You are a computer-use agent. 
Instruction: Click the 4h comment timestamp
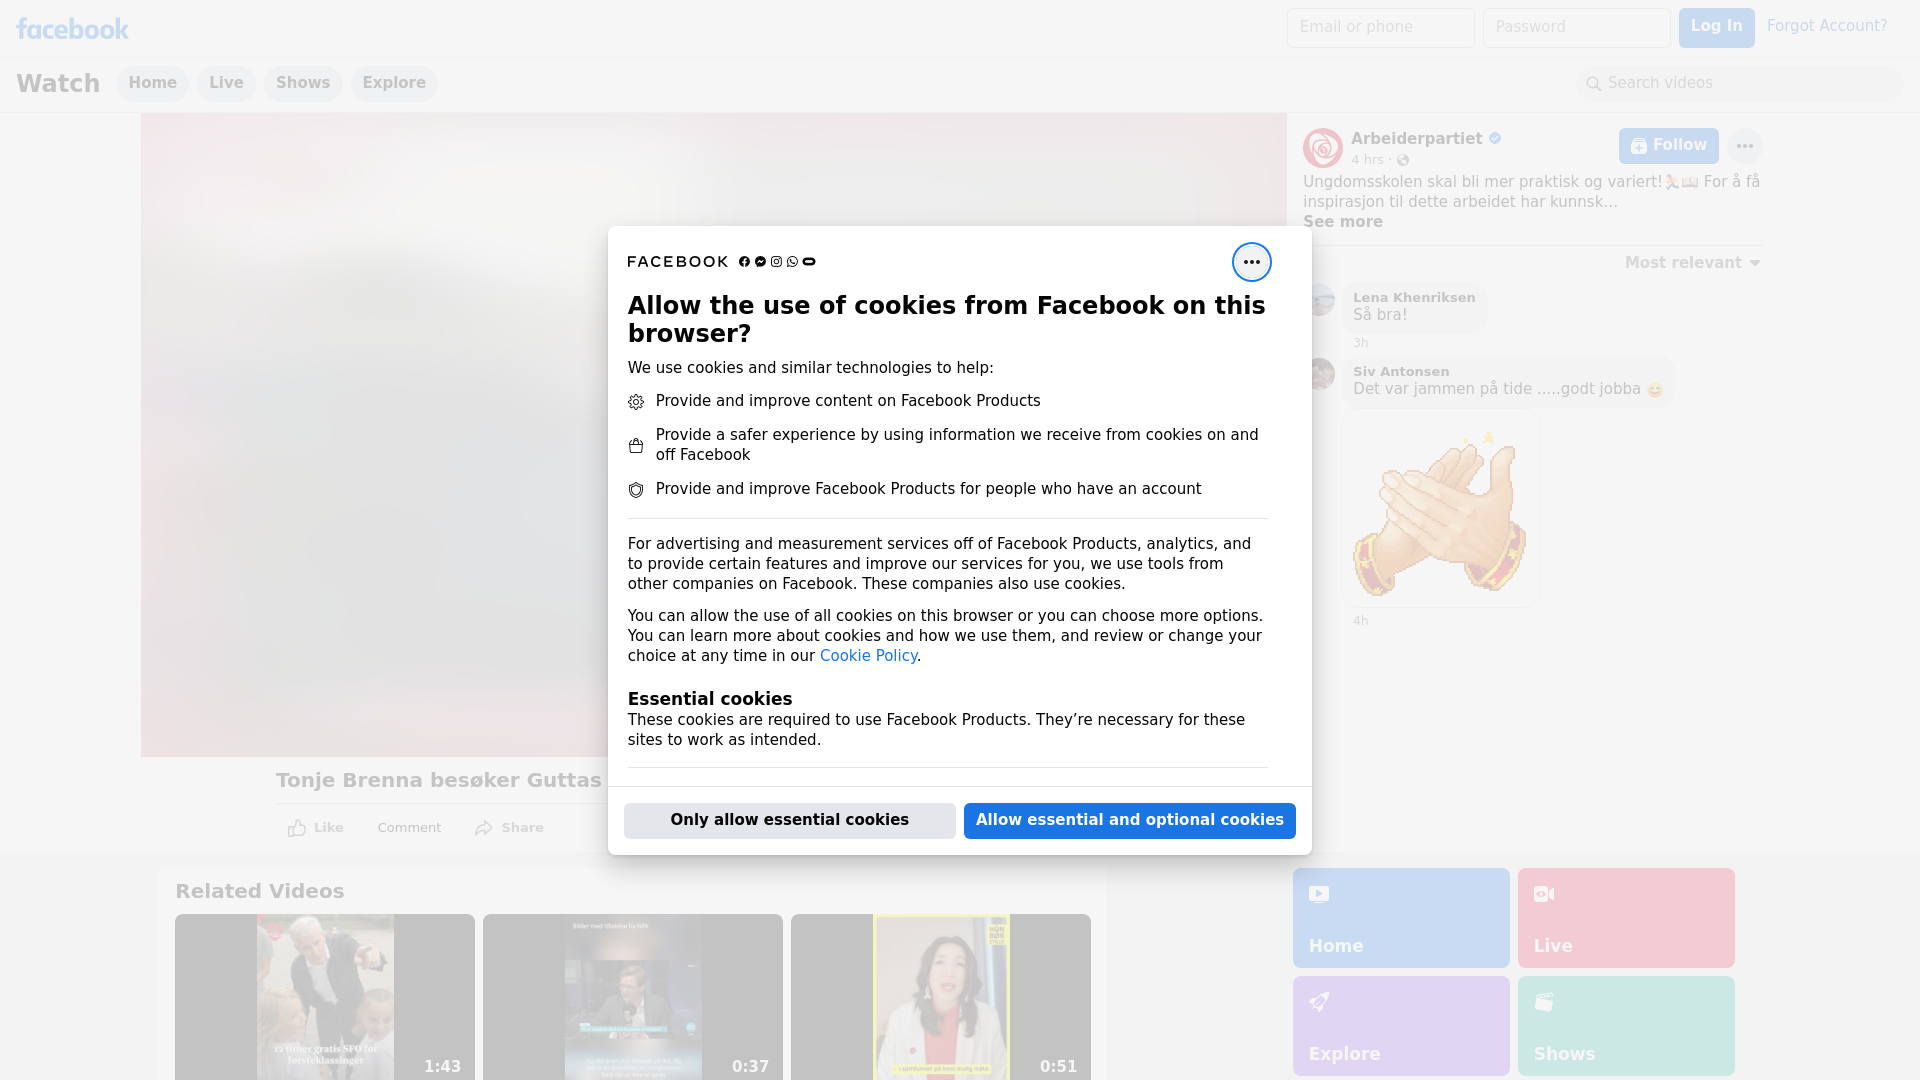pyautogui.click(x=1360, y=621)
